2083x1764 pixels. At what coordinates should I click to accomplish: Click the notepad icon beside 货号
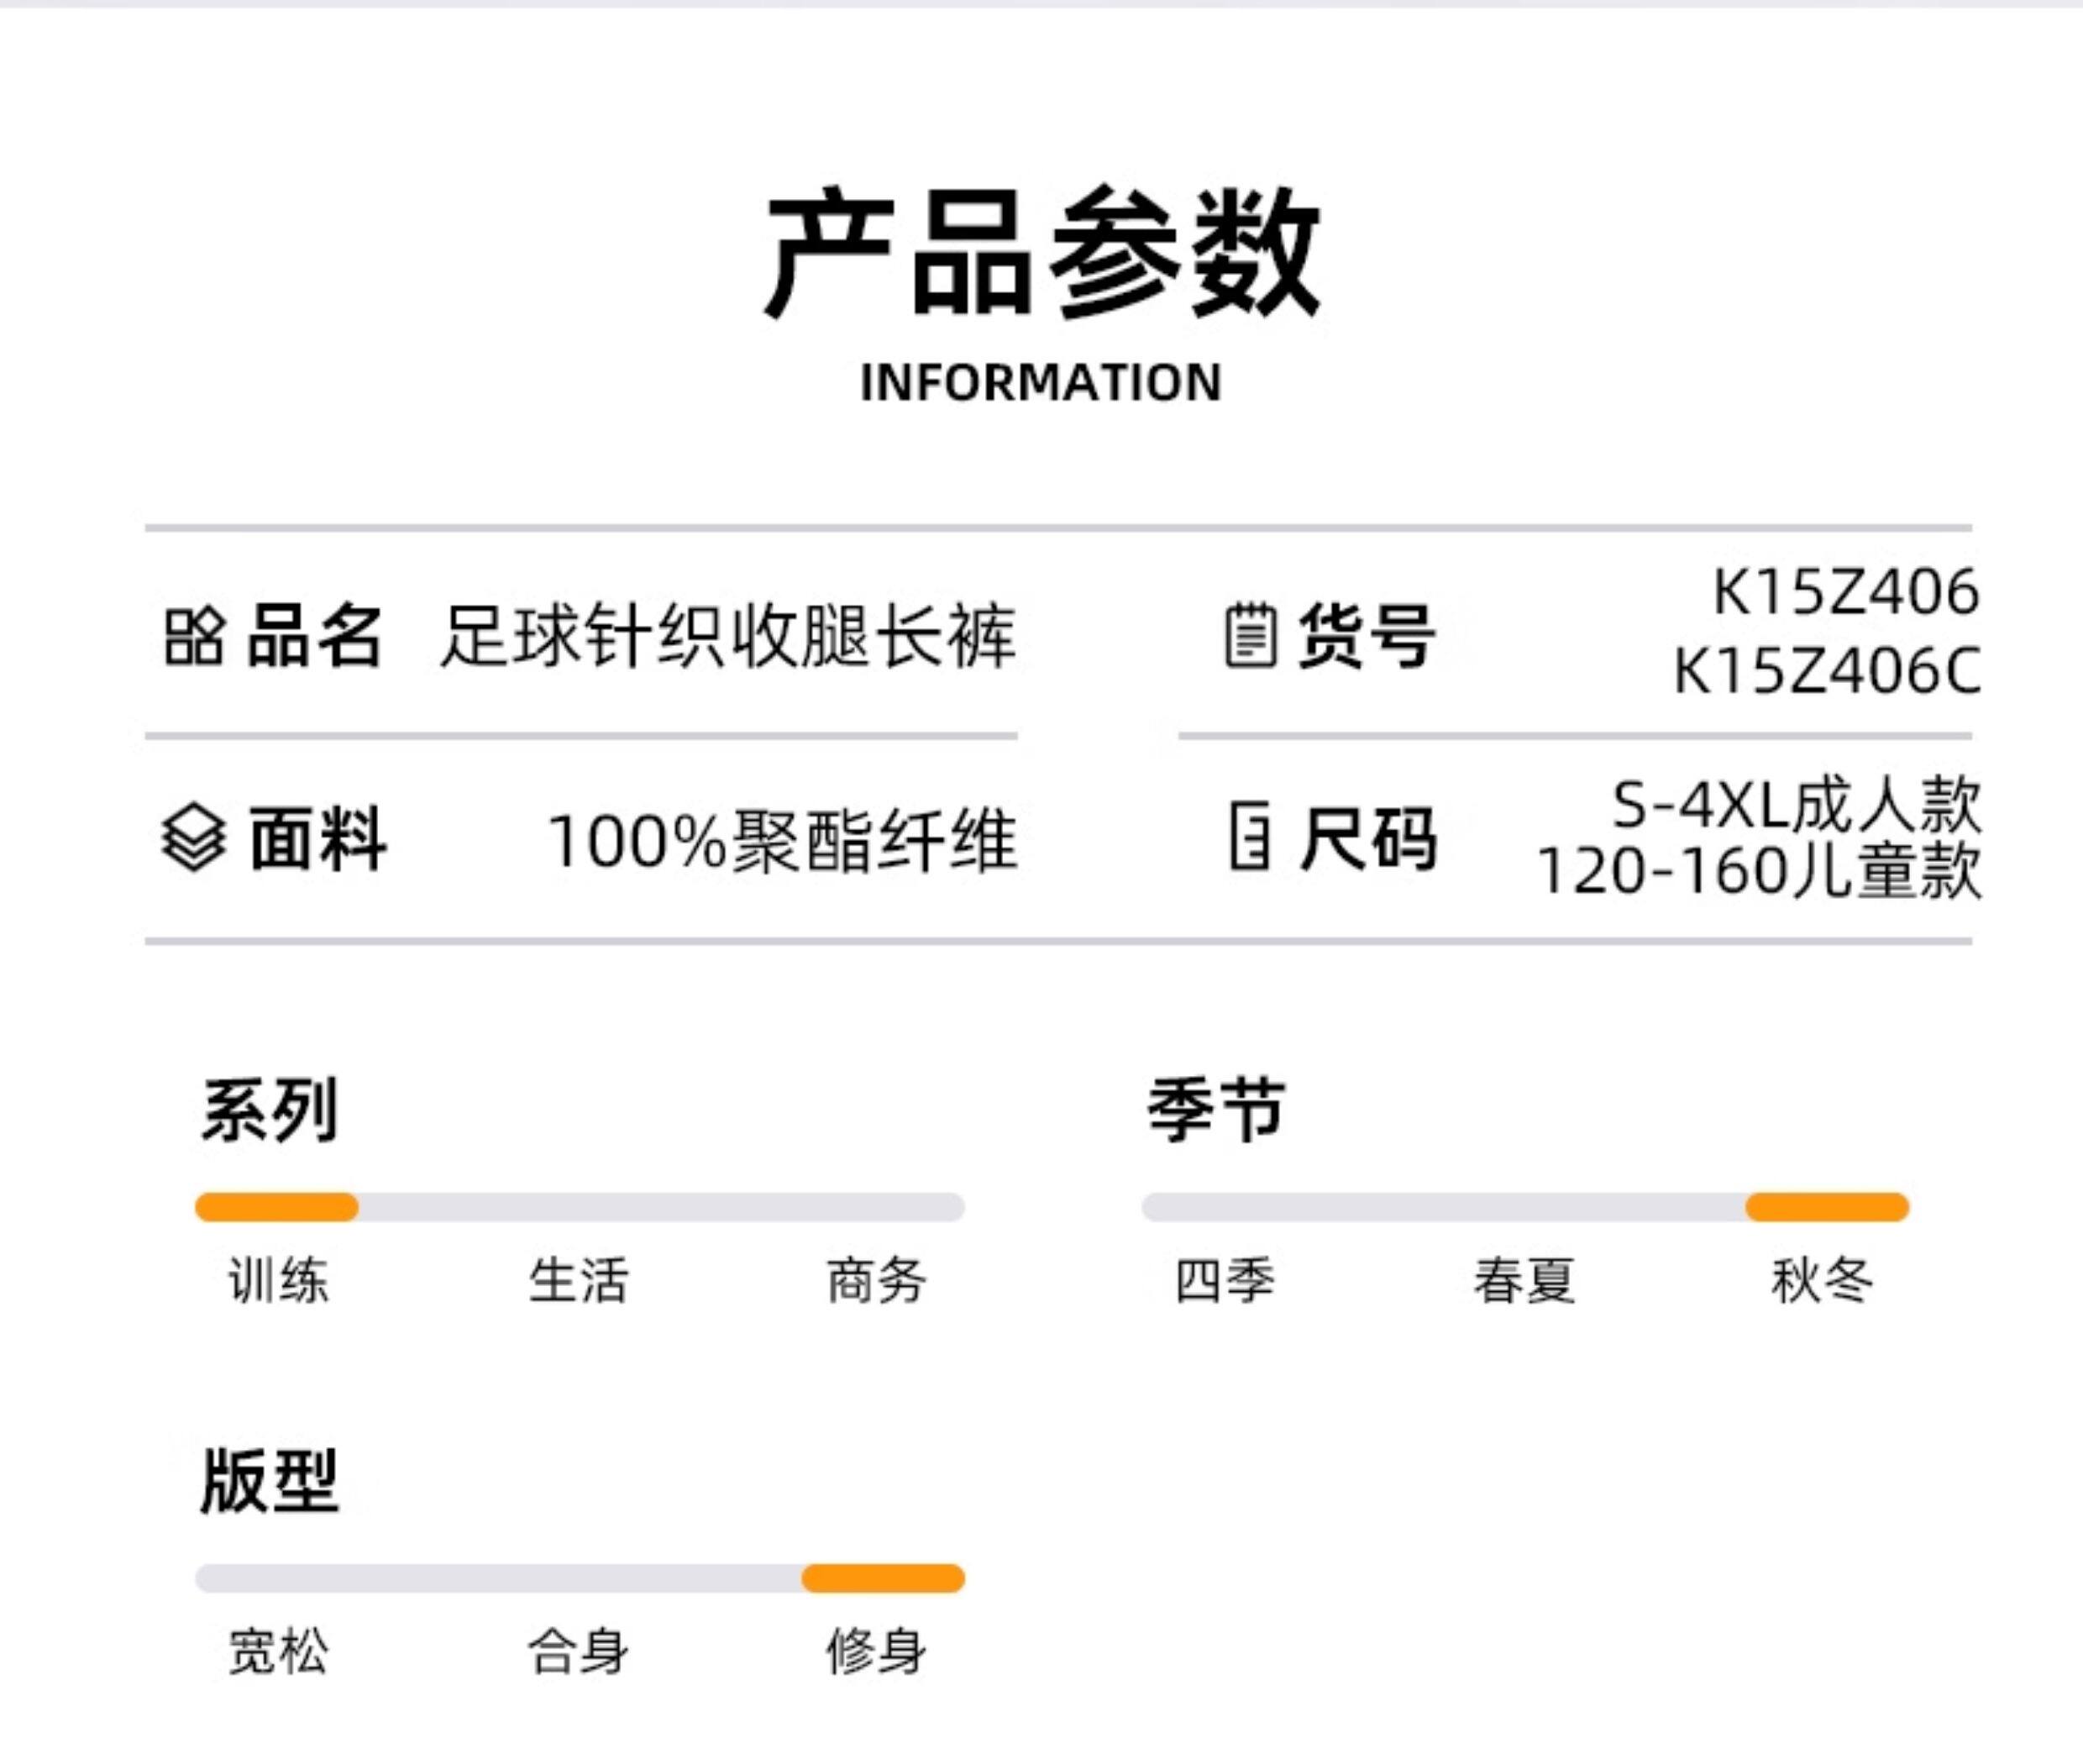1250,635
